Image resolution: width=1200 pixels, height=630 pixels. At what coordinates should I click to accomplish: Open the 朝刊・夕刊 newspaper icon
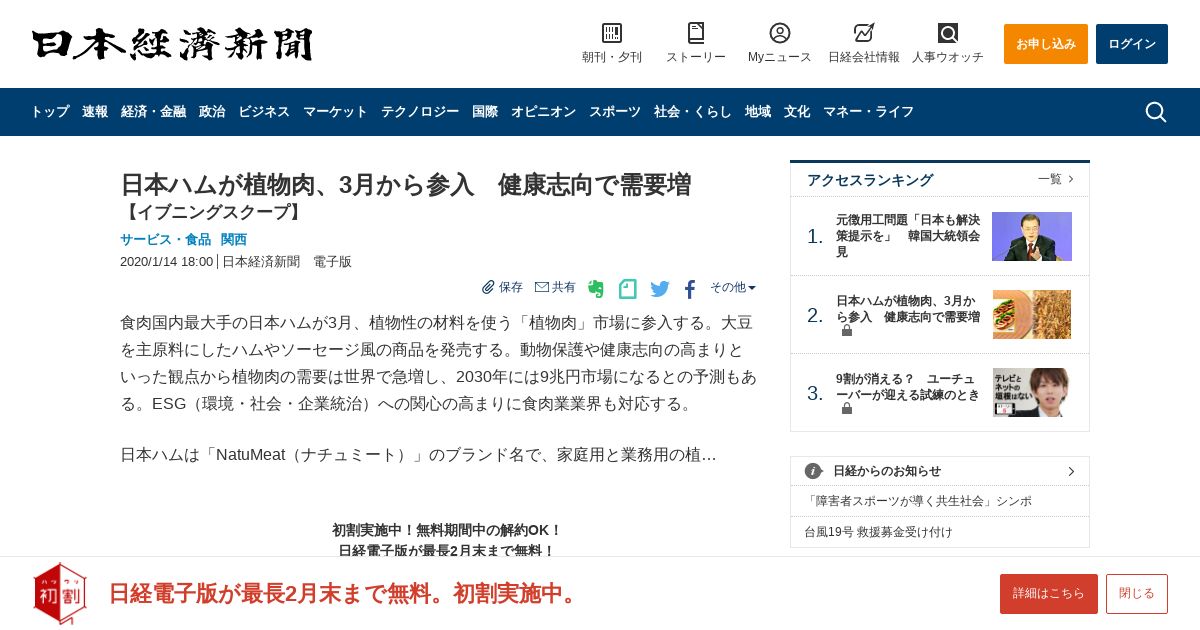pyautogui.click(x=612, y=33)
